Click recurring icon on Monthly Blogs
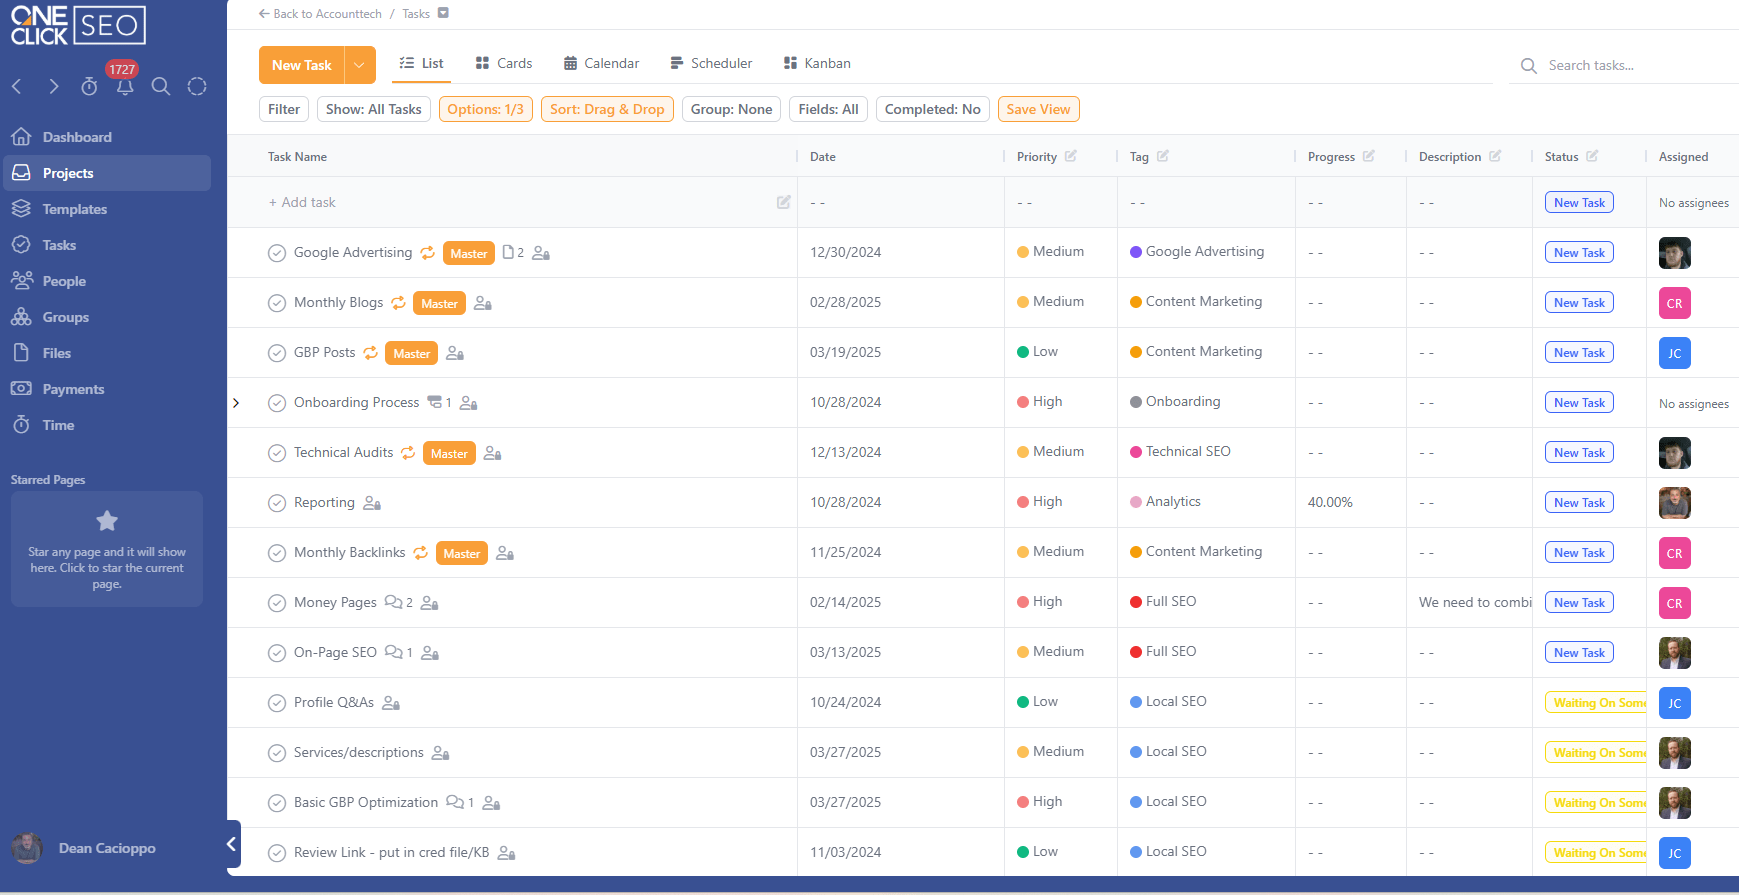The height and width of the screenshot is (895, 1739). 398,303
